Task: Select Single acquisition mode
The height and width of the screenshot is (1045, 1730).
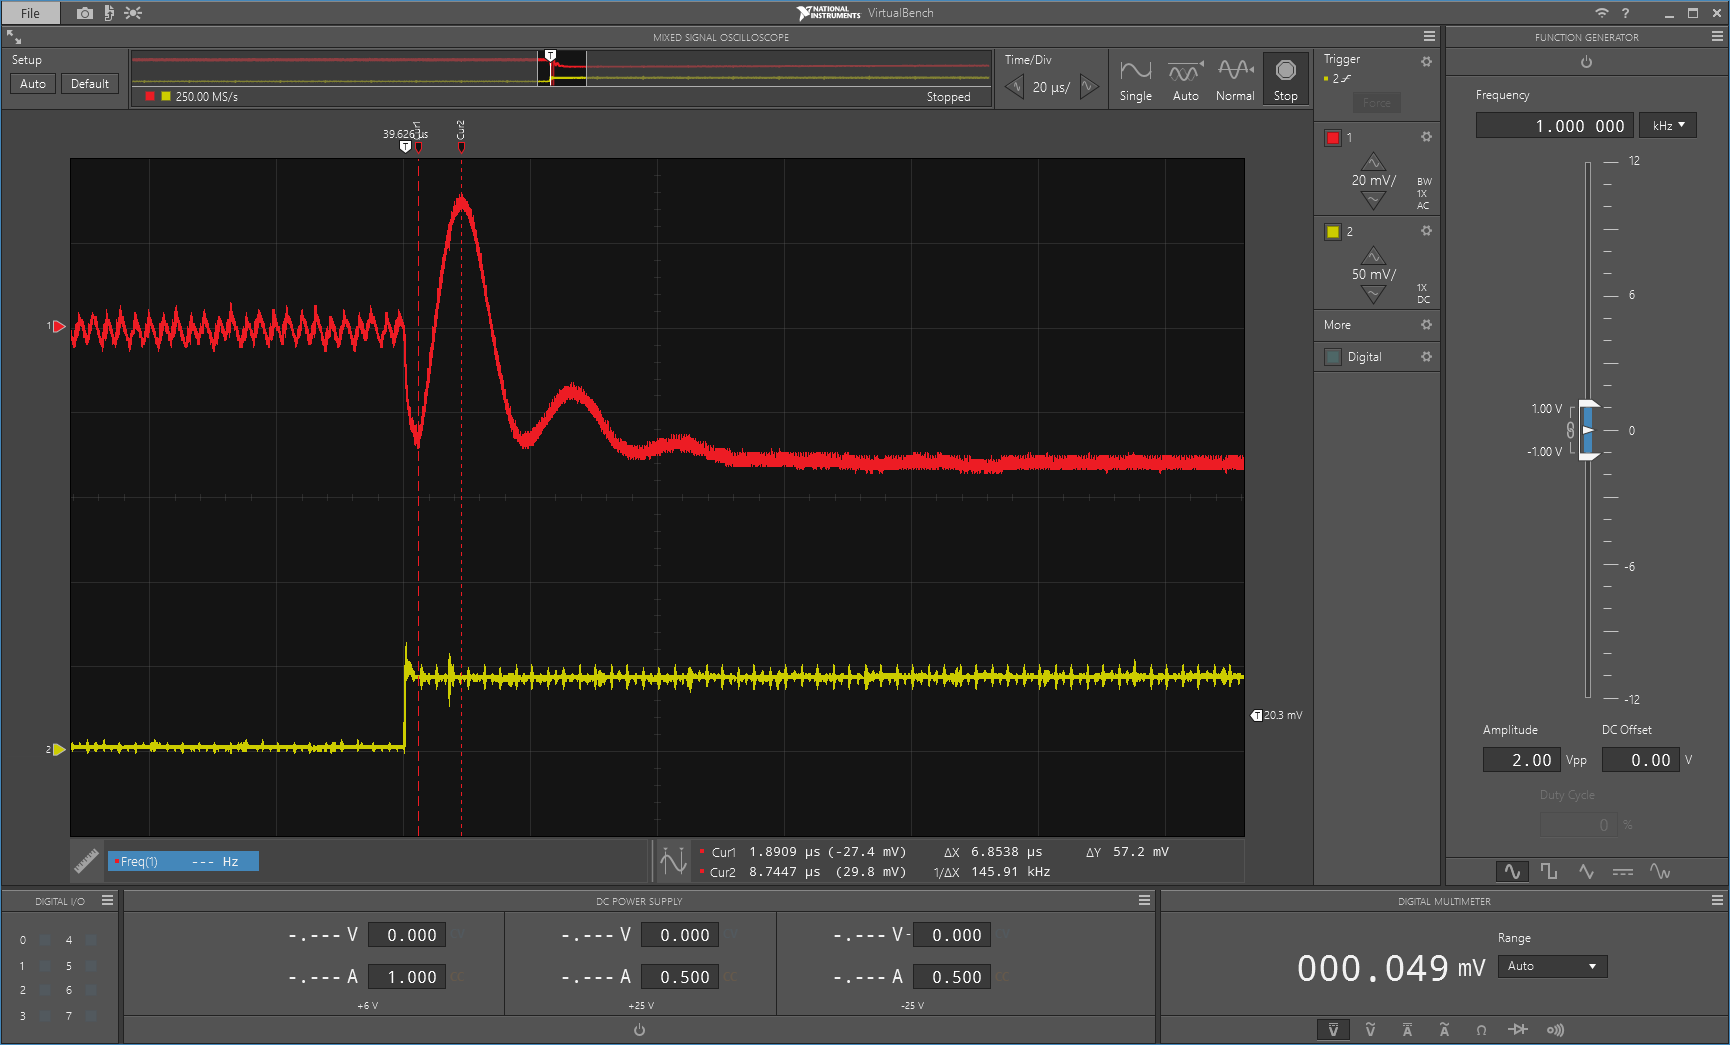Action: 1135,79
